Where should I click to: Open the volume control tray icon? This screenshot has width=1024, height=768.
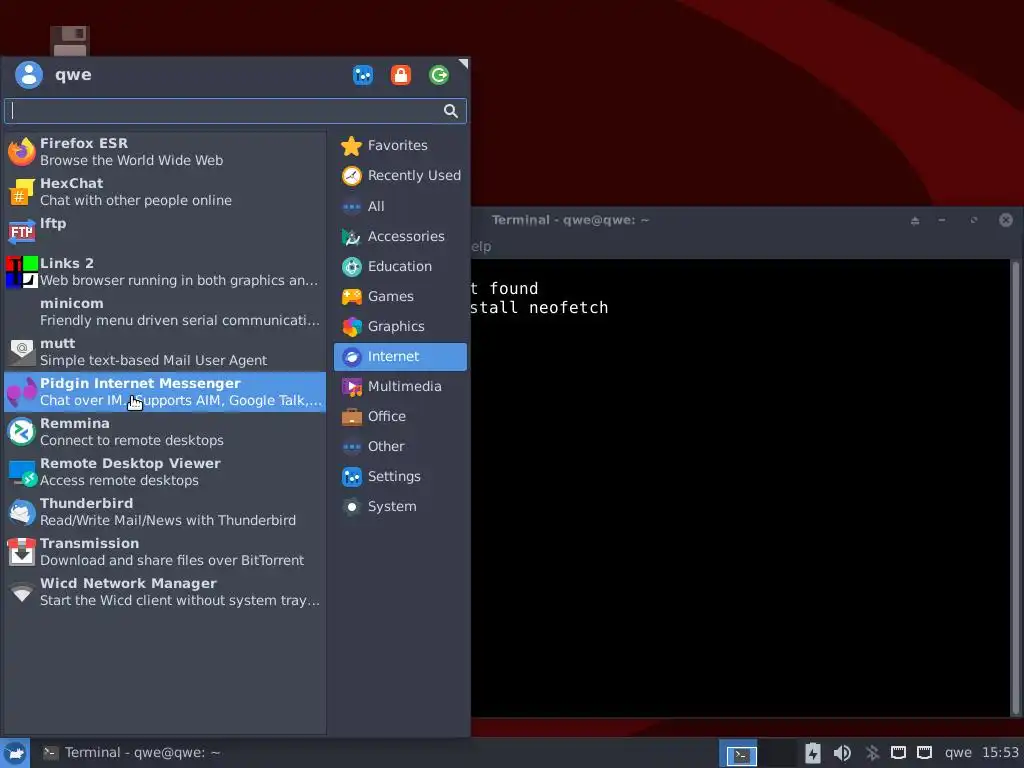coord(842,753)
